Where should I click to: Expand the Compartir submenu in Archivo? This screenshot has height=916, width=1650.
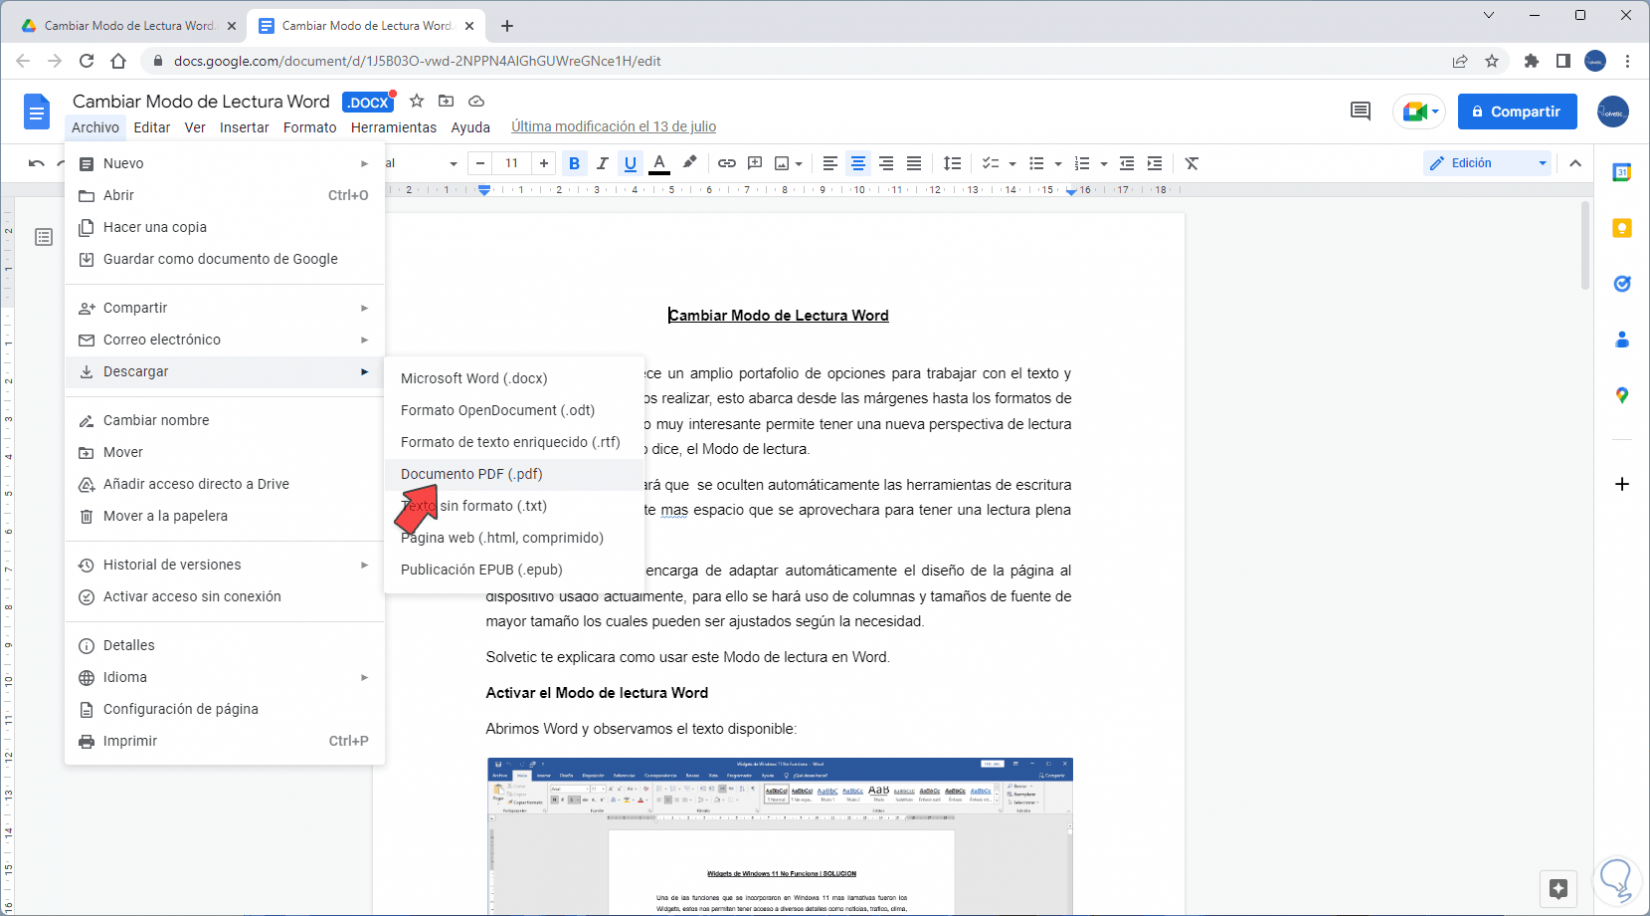225,308
